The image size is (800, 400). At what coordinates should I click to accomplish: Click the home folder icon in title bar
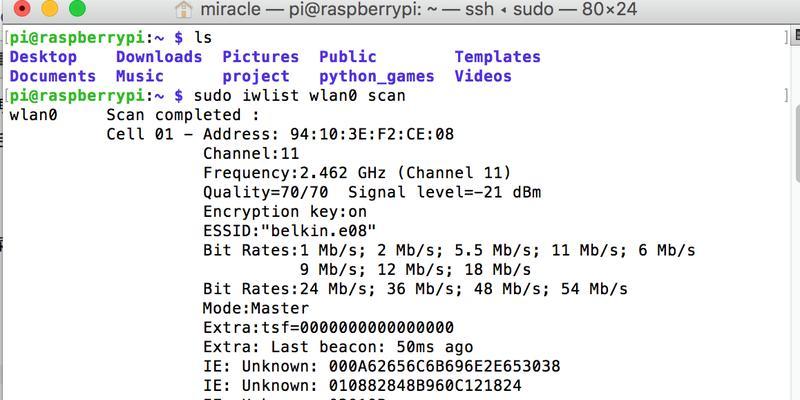[185, 10]
